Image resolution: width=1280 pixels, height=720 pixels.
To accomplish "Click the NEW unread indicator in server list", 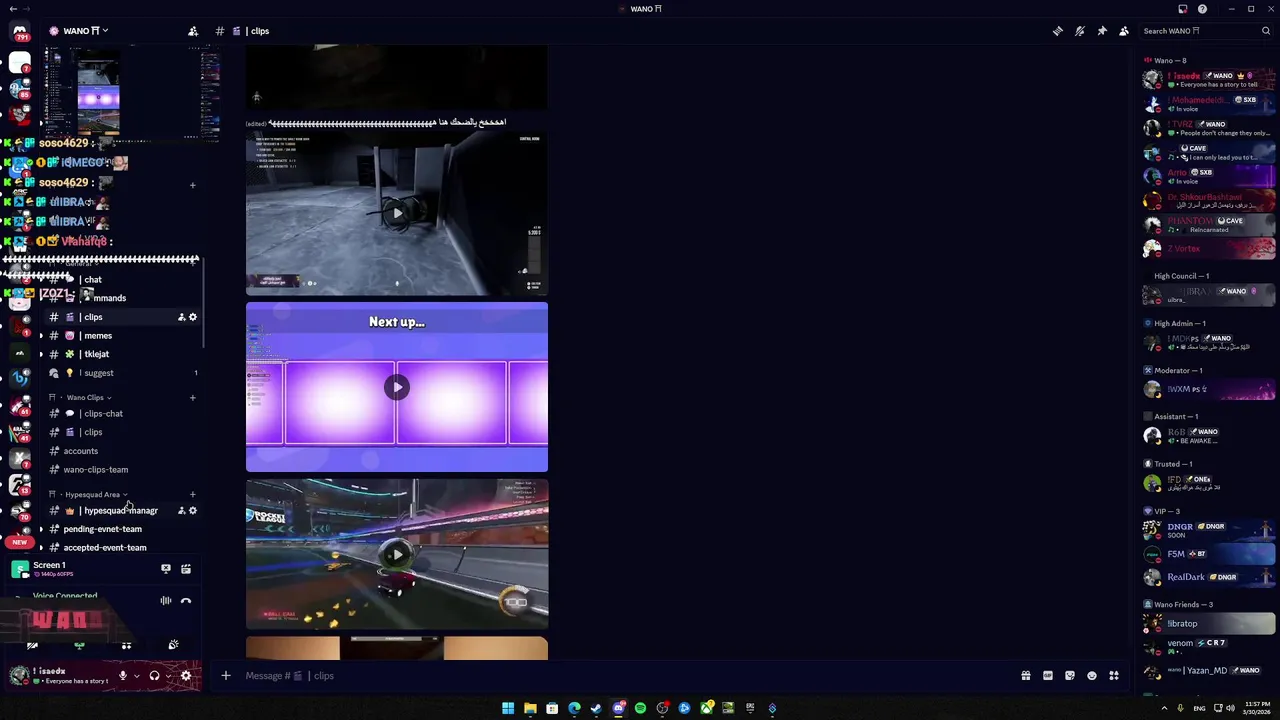I will coord(19,542).
